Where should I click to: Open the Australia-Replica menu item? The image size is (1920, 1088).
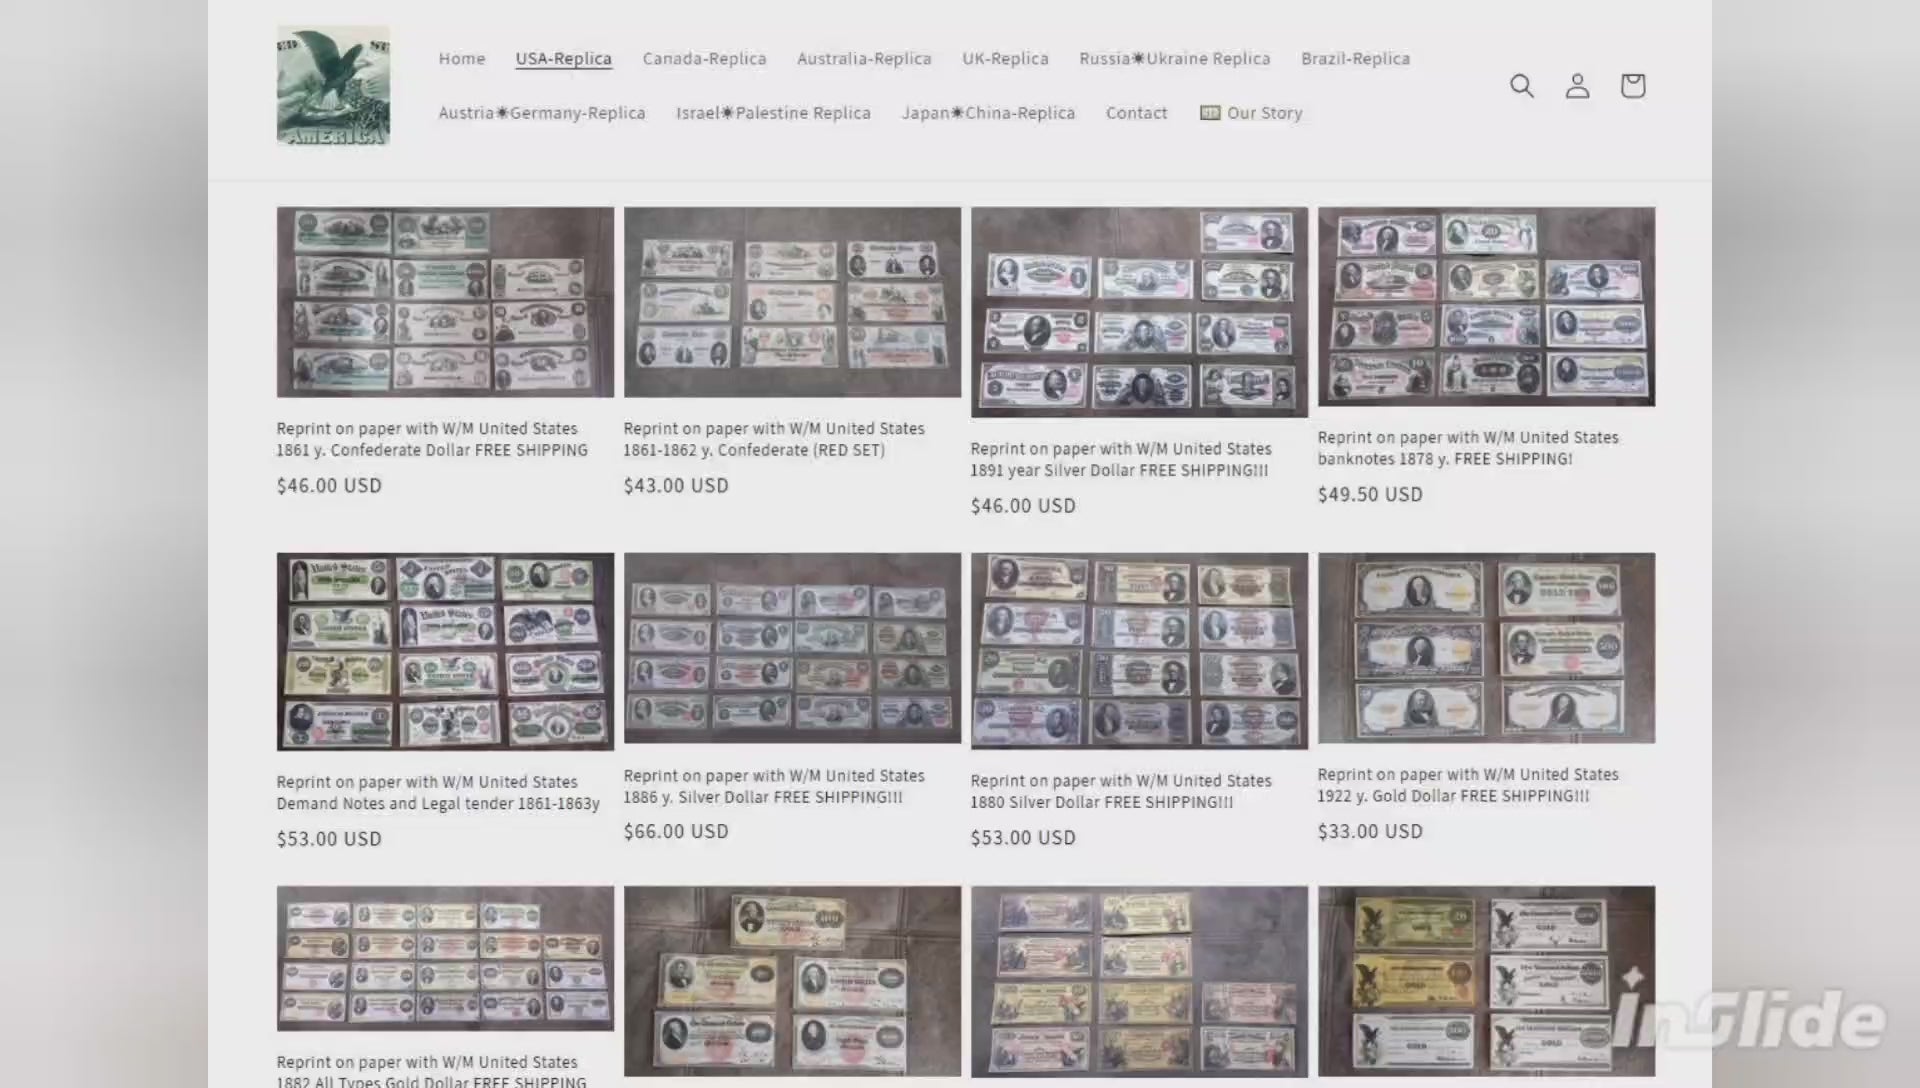pos(864,59)
